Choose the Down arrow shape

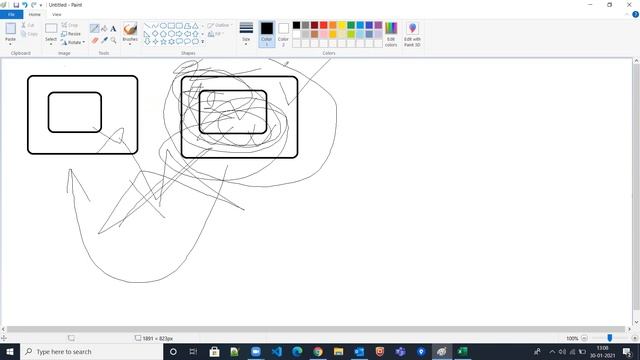(147, 42)
